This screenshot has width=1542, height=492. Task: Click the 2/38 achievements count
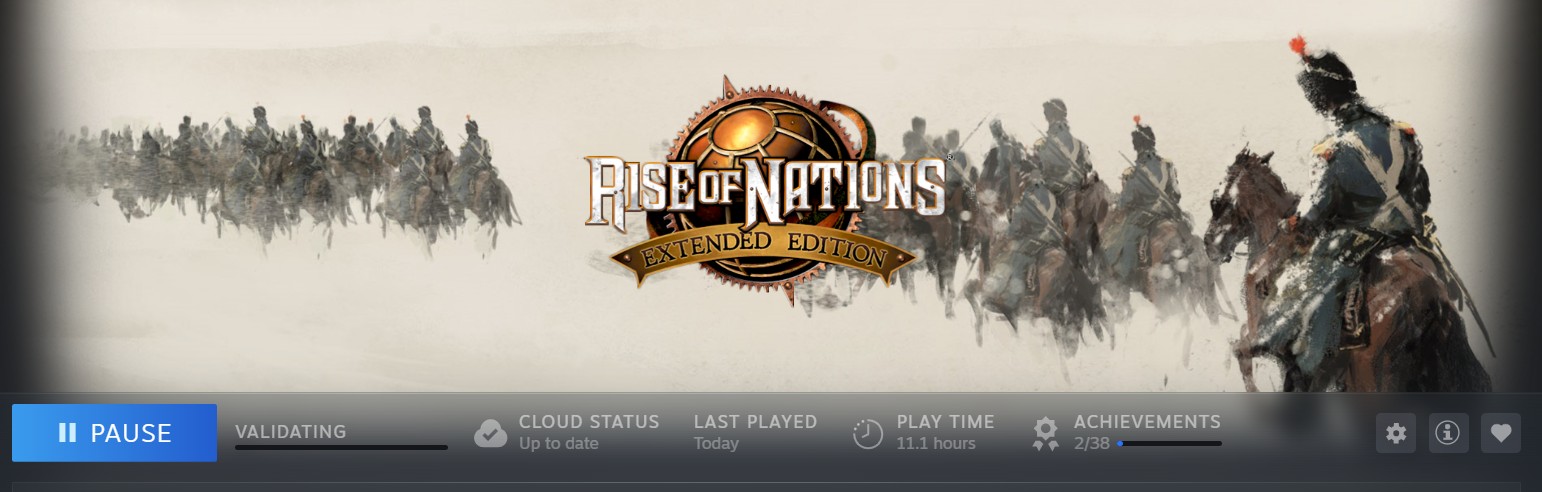[1092, 443]
